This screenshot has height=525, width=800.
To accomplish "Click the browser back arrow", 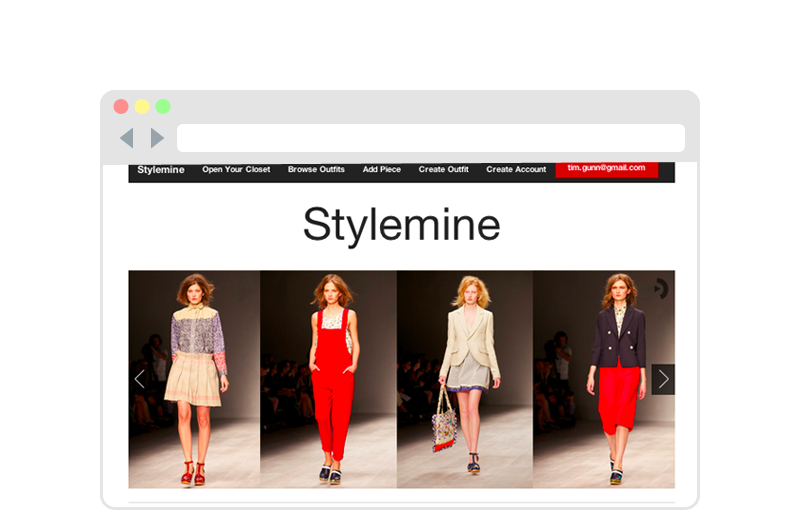I will tap(127, 138).
